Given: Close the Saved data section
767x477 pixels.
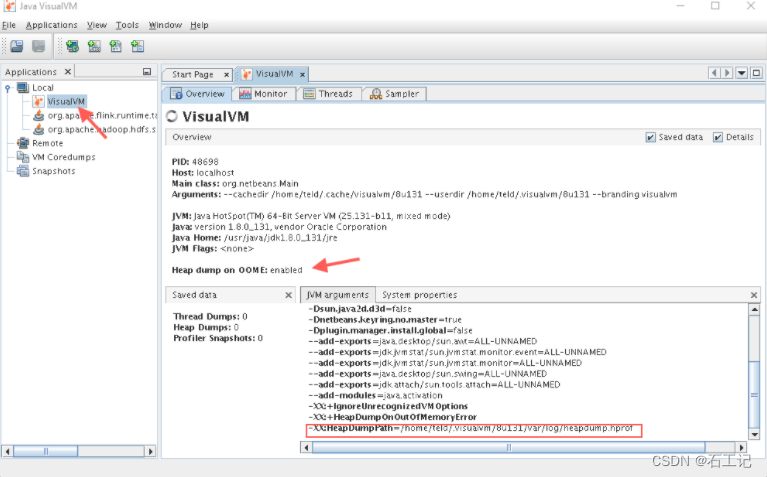Looking at the screenshot, I should [x=289, y=295].
